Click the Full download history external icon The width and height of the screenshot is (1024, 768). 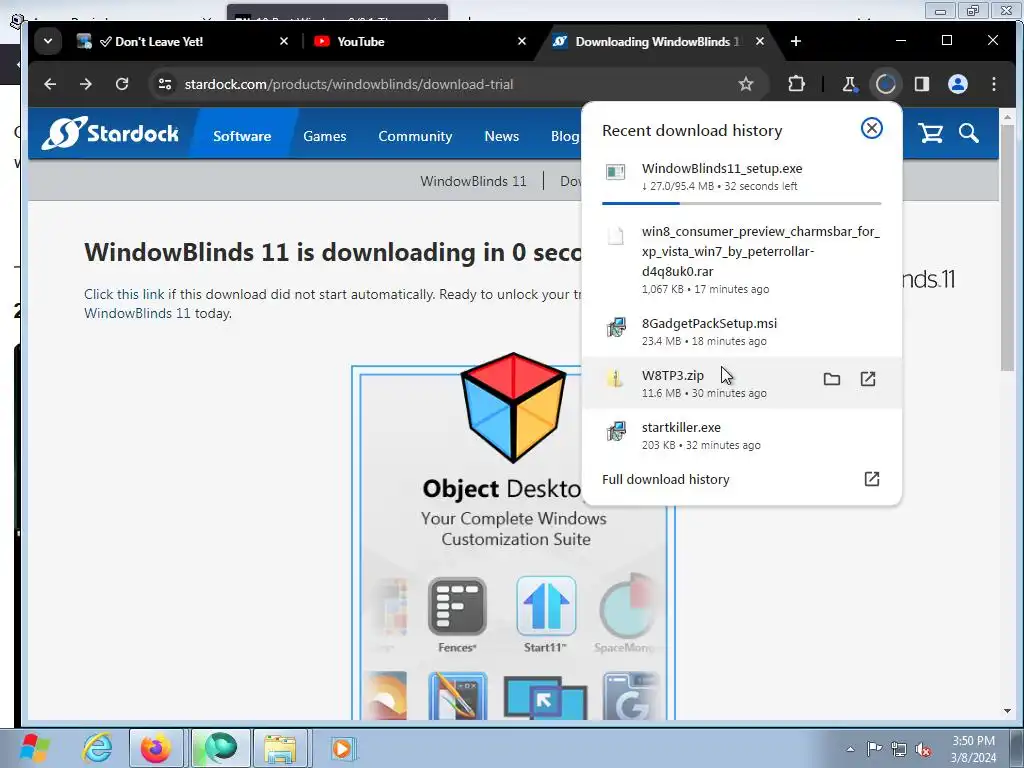[872, 479]
